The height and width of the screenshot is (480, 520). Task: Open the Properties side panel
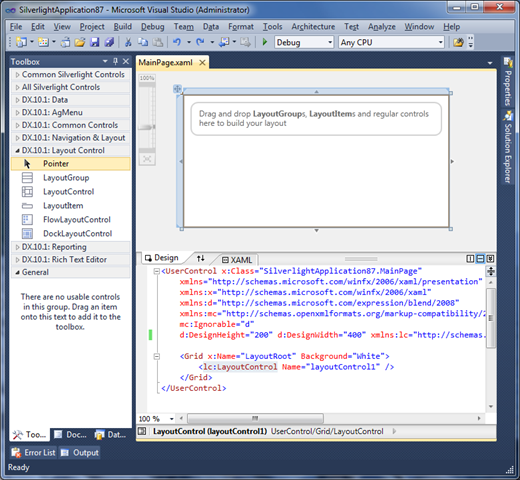click(x=508, y=82)
